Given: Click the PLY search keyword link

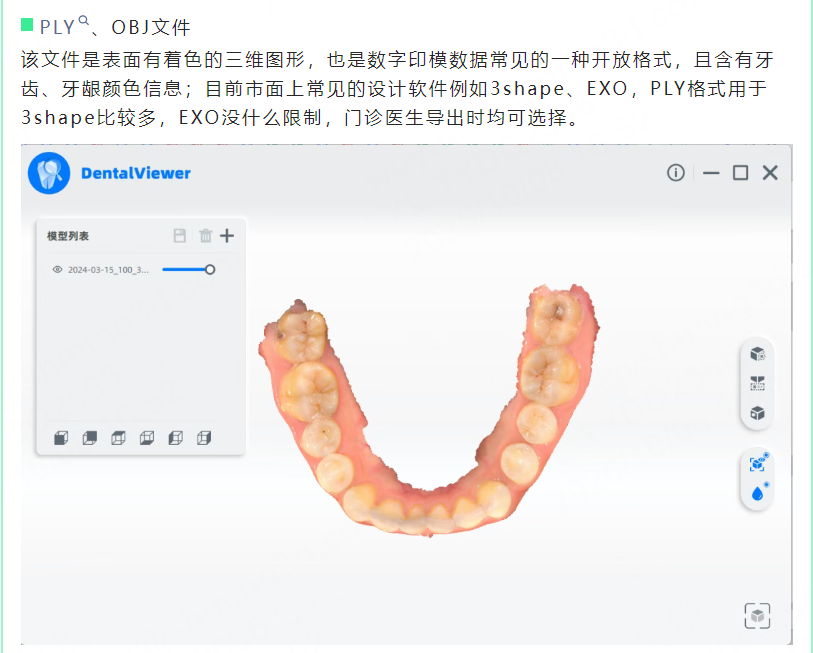Looking at the screenshot, I should (64, 26).
